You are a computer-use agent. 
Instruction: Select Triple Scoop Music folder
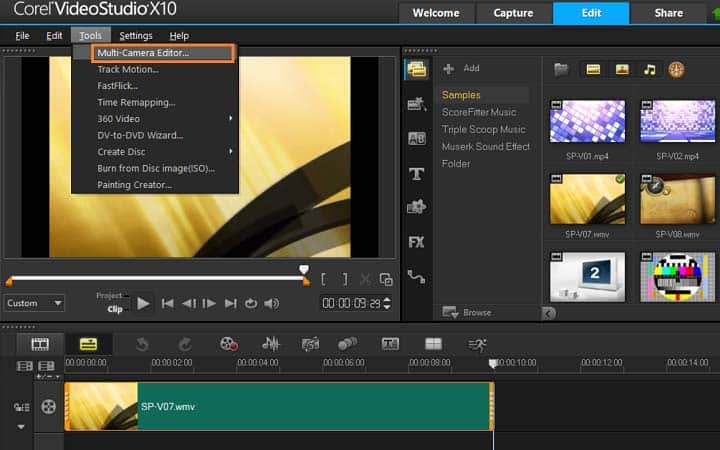coord(484,129)
